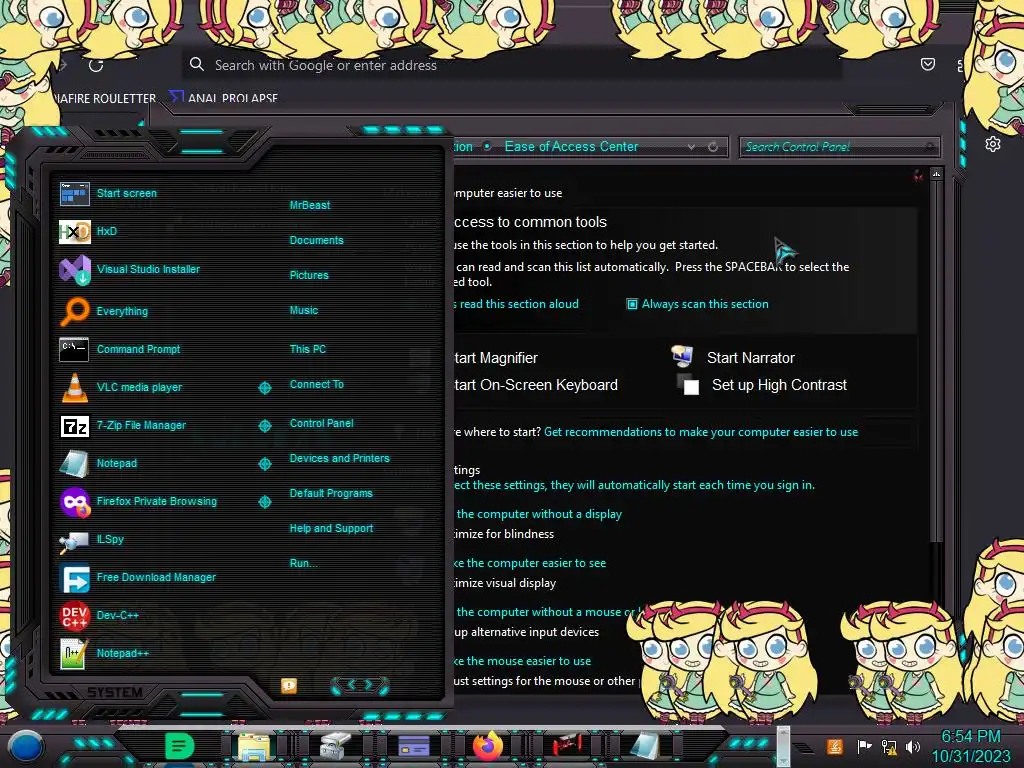Screen dimensions: 1024x768
Task: Open Default Programs
Action: click(x=330, y=494)
